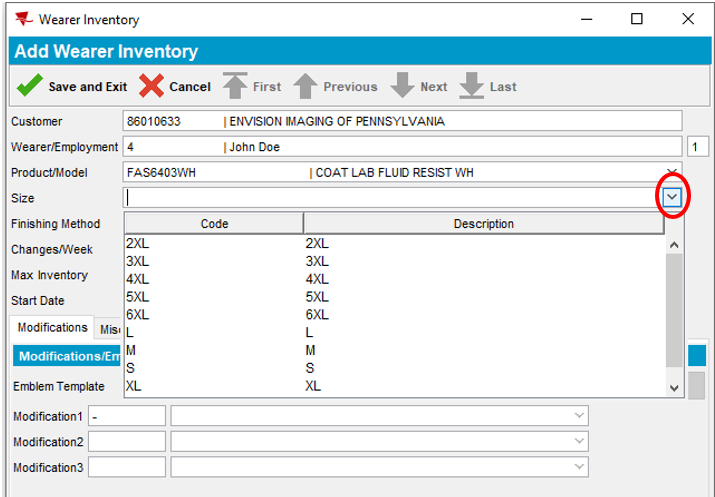The height and width of the screenshot is (497, 715).
Task: Sort by the Code column header
Action: tap(214, 224)
